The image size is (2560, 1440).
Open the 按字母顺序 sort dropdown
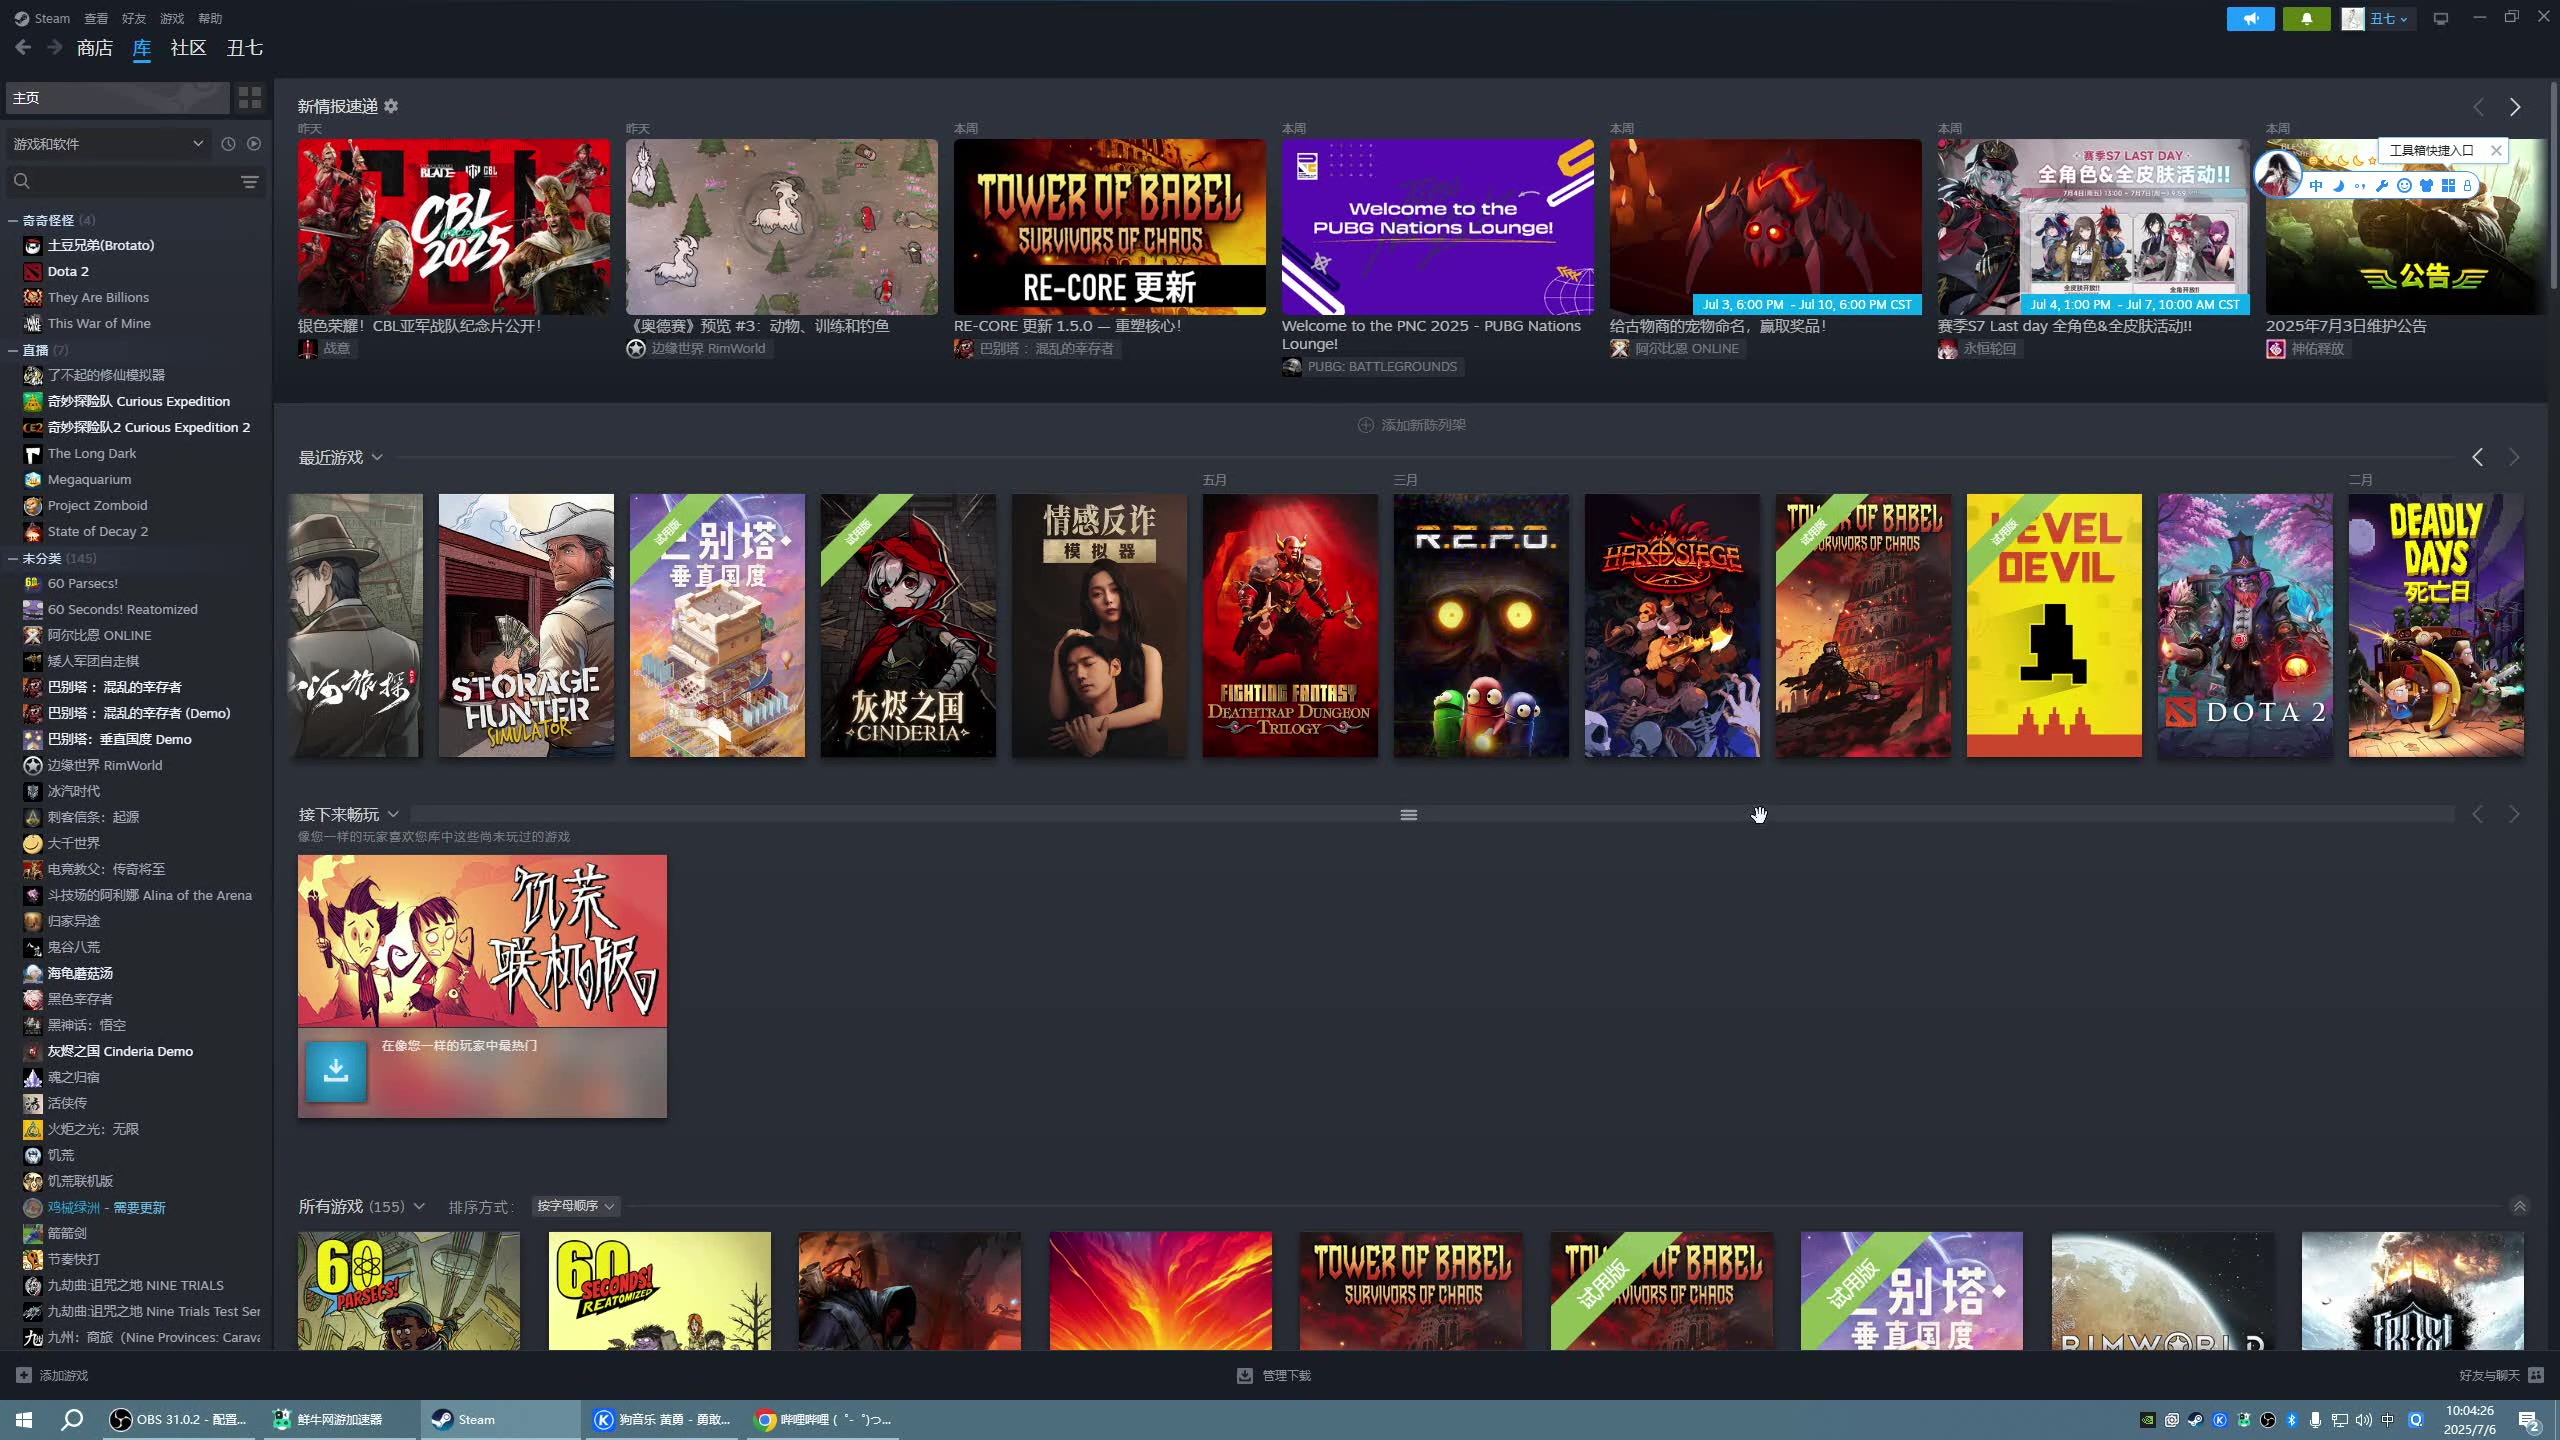pos(575,1206)
